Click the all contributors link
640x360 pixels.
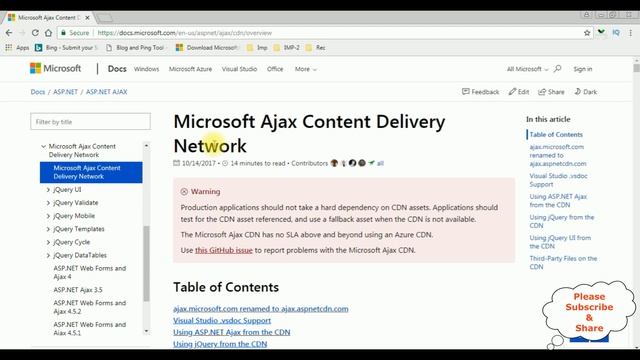(380, 163)
